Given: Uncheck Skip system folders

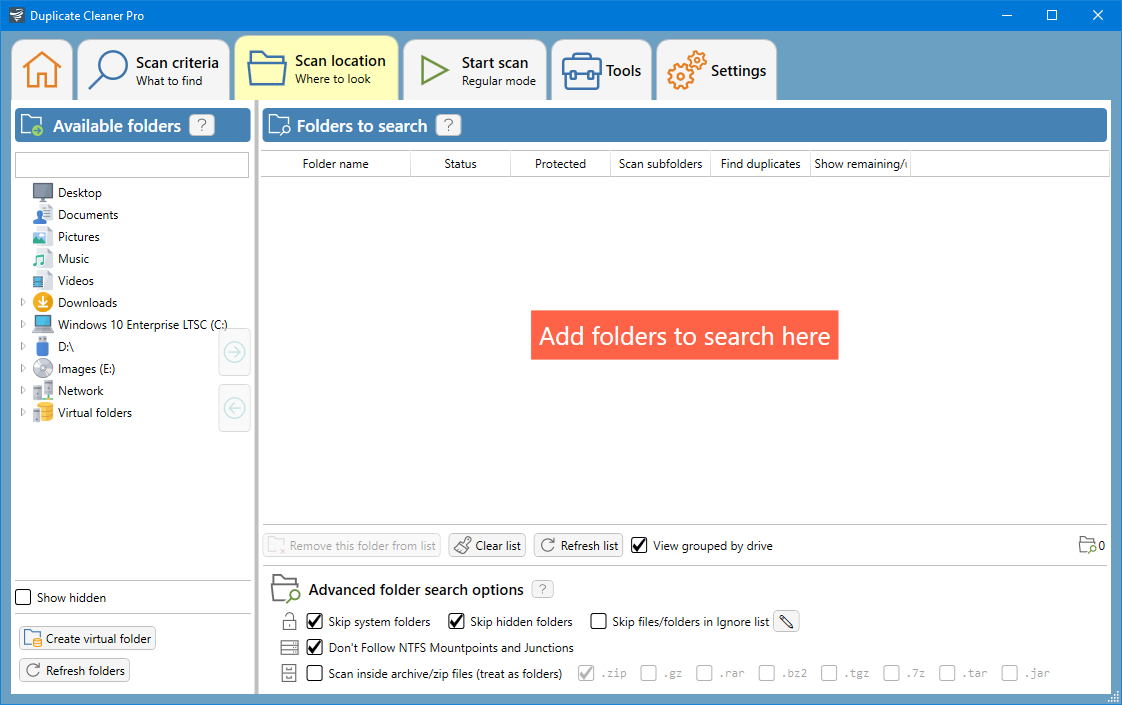Looking at the screenshot, I should pyautogui.click(x=314, y=621).
